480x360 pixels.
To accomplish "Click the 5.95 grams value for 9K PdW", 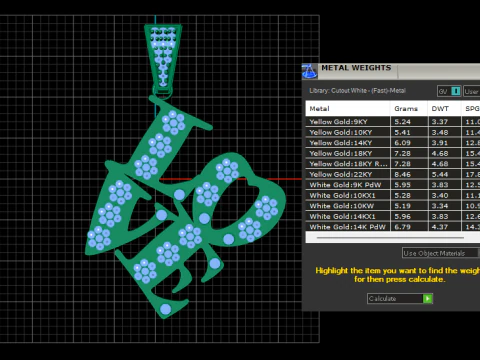I will (x=402, y=185).
